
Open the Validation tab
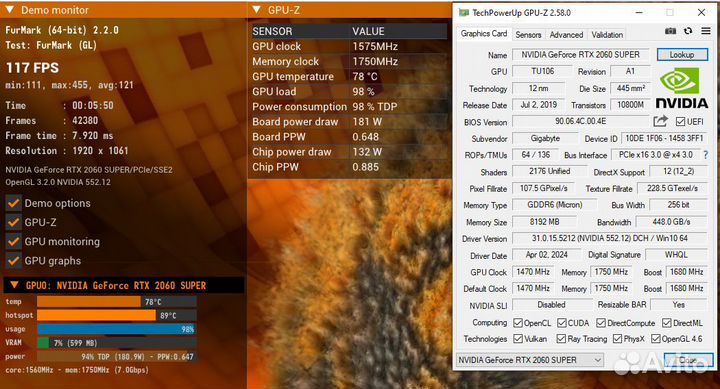[607, 34]
